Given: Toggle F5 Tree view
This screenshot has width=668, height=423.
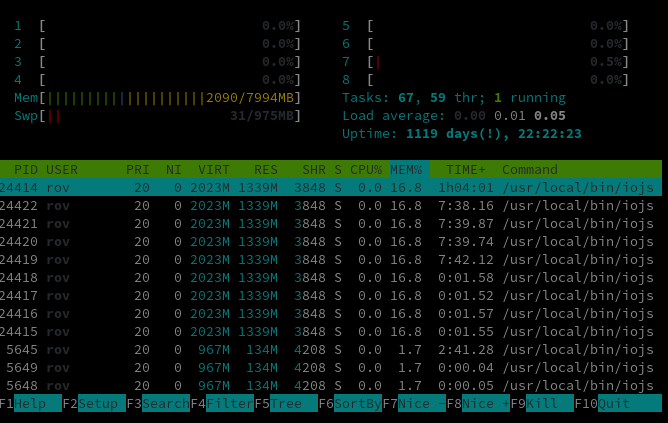Looking at the screenshot, I should click(286, 403).
